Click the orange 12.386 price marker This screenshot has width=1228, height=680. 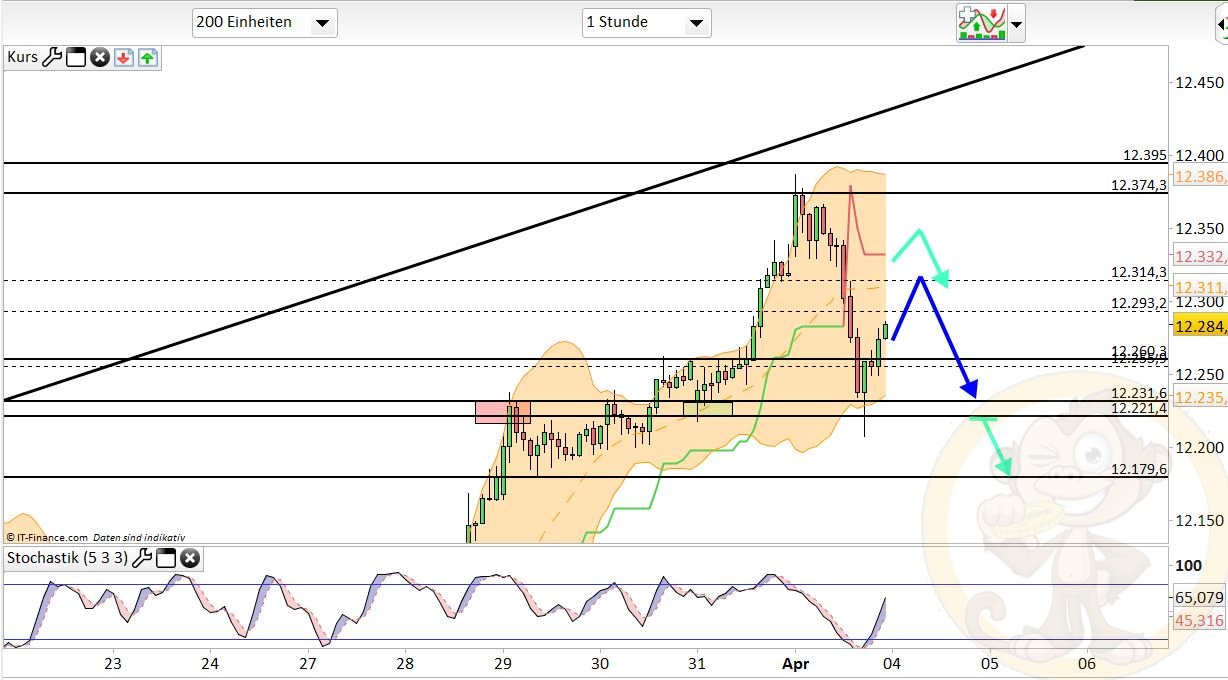[x=1198, y=177]
